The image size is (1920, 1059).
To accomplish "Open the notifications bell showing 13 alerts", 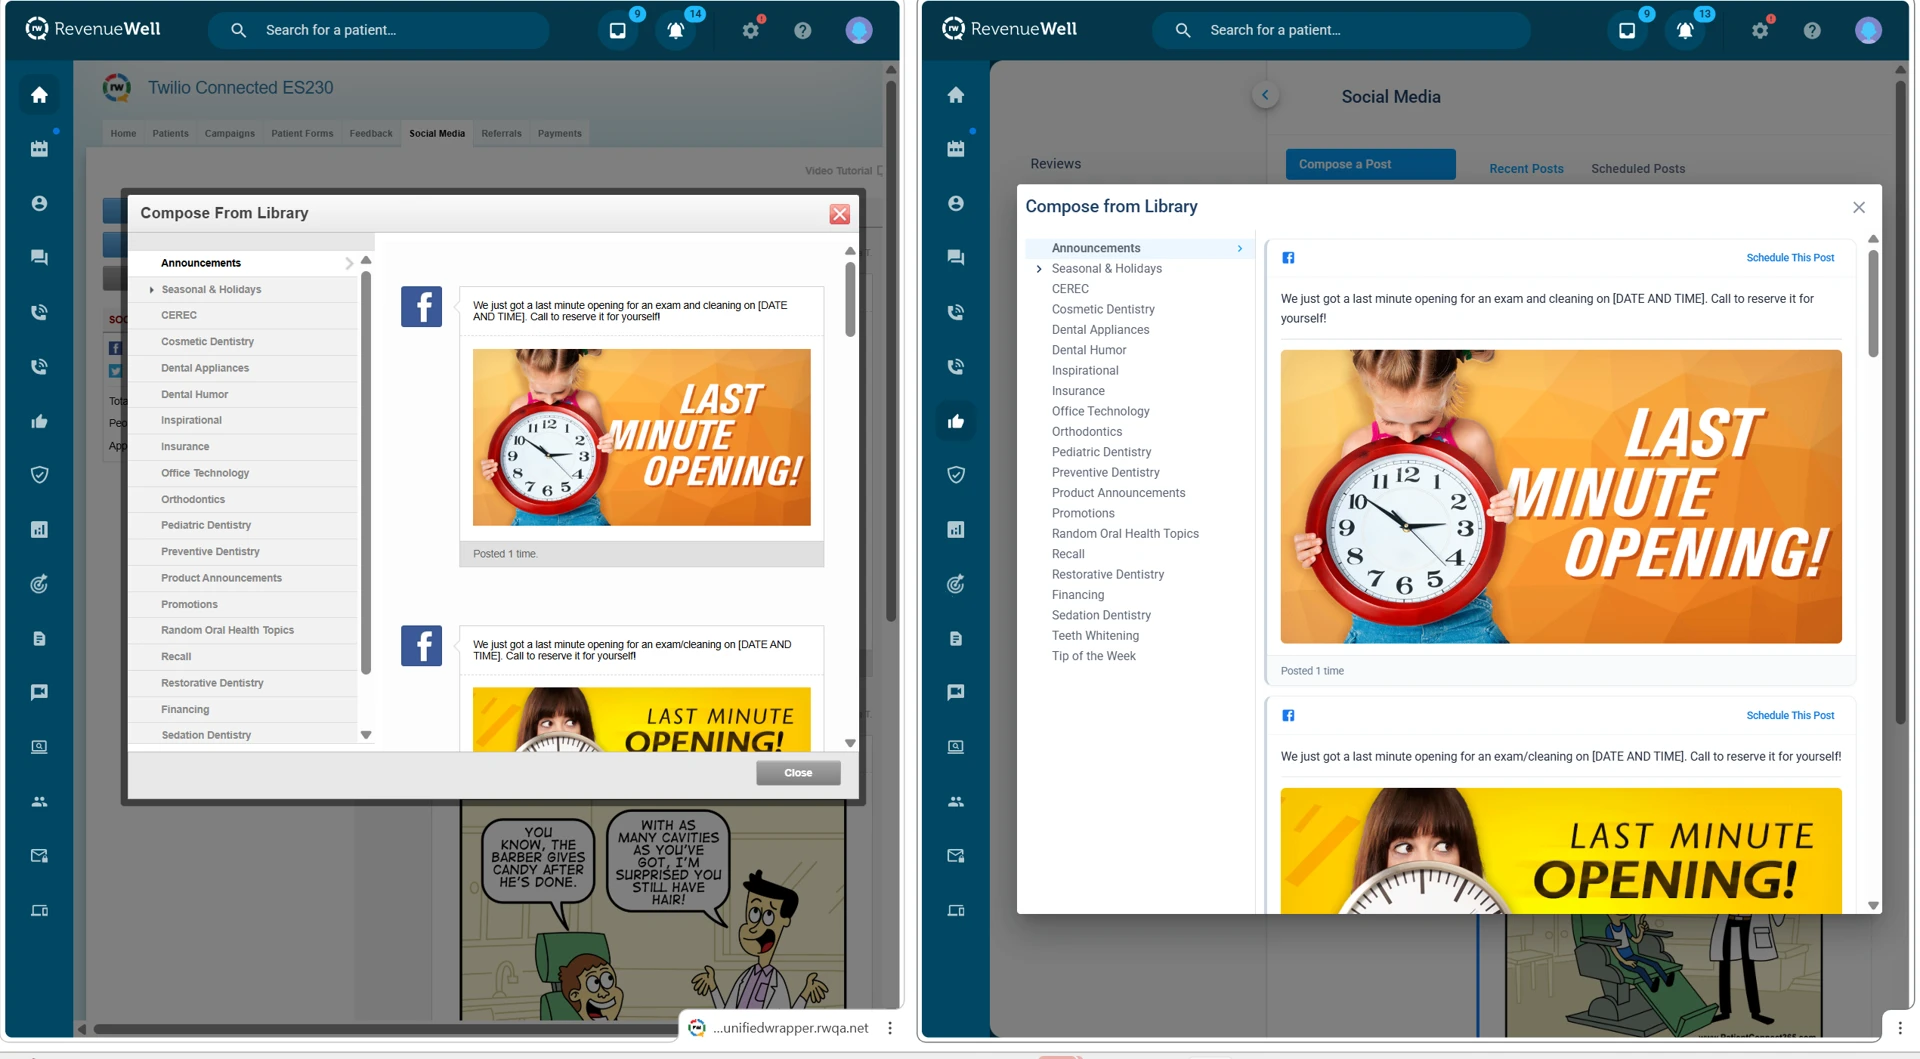I will (1685, 31).
